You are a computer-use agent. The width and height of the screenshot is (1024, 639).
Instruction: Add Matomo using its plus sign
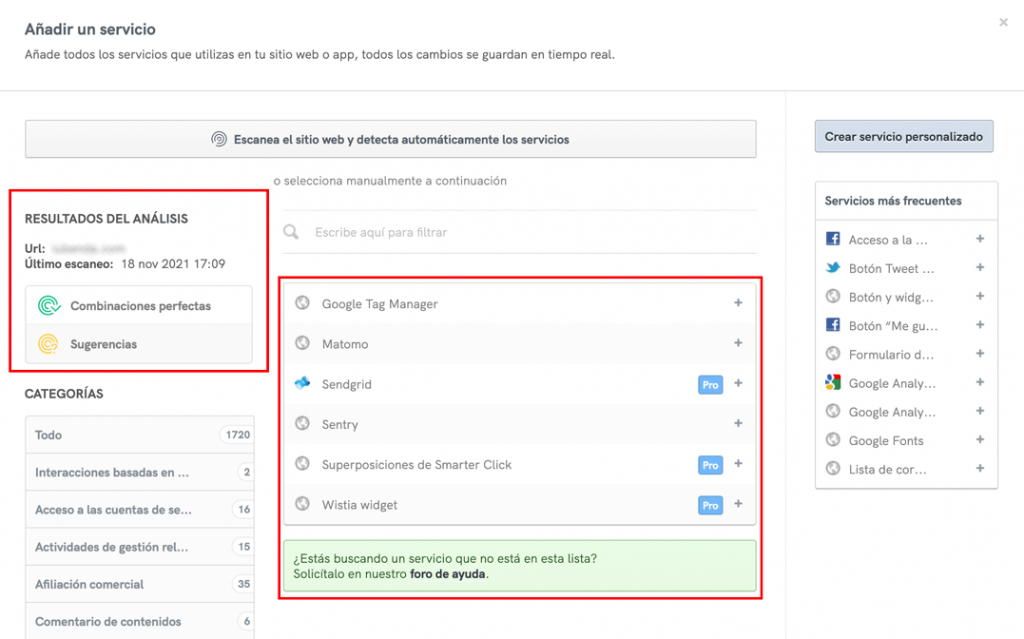click(738, 343)
